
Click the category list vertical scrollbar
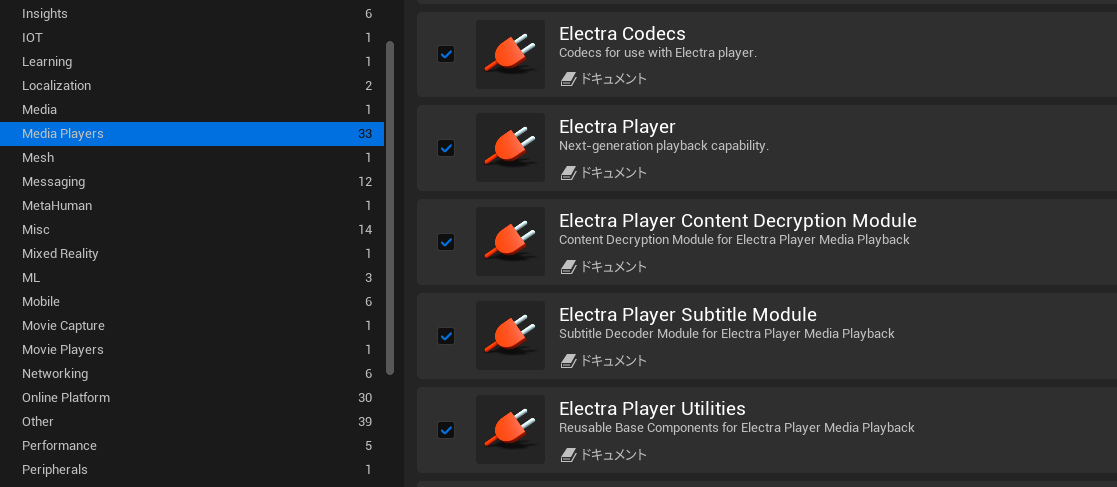[390, 207]
